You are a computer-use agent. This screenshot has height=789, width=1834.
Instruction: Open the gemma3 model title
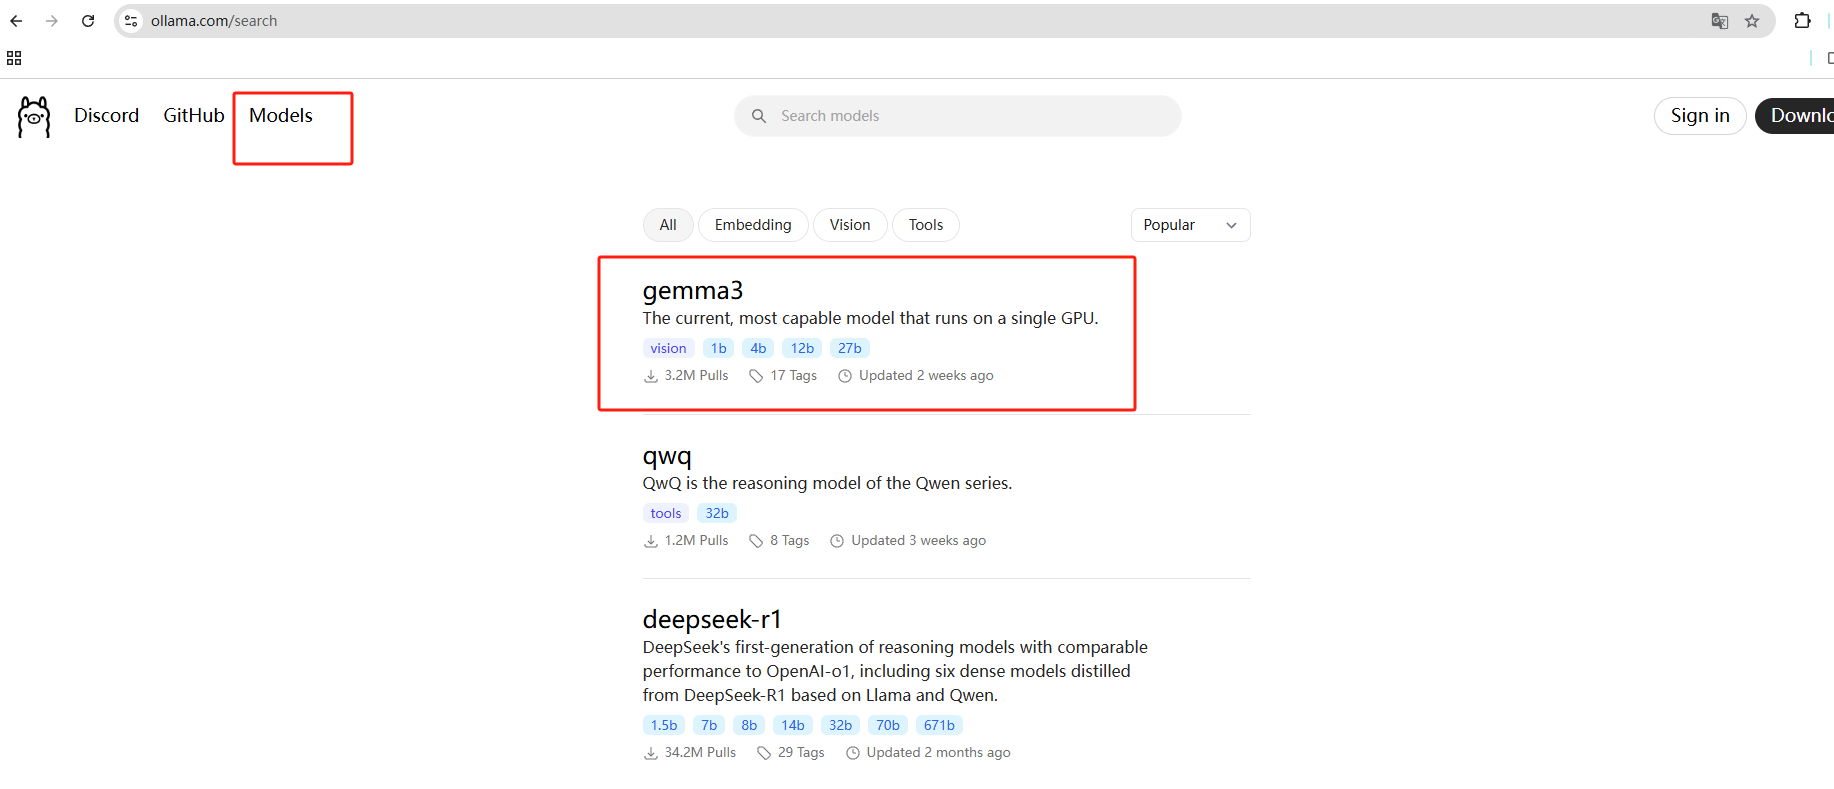pos(693,291)
